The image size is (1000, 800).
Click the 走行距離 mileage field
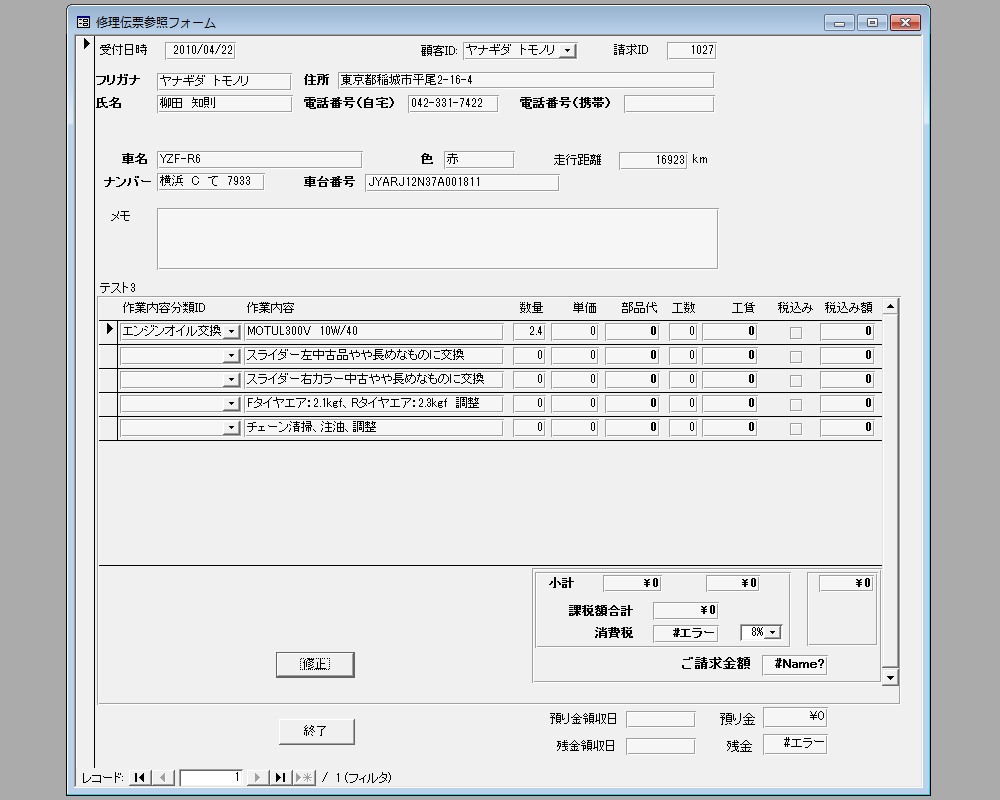[652, 160]
